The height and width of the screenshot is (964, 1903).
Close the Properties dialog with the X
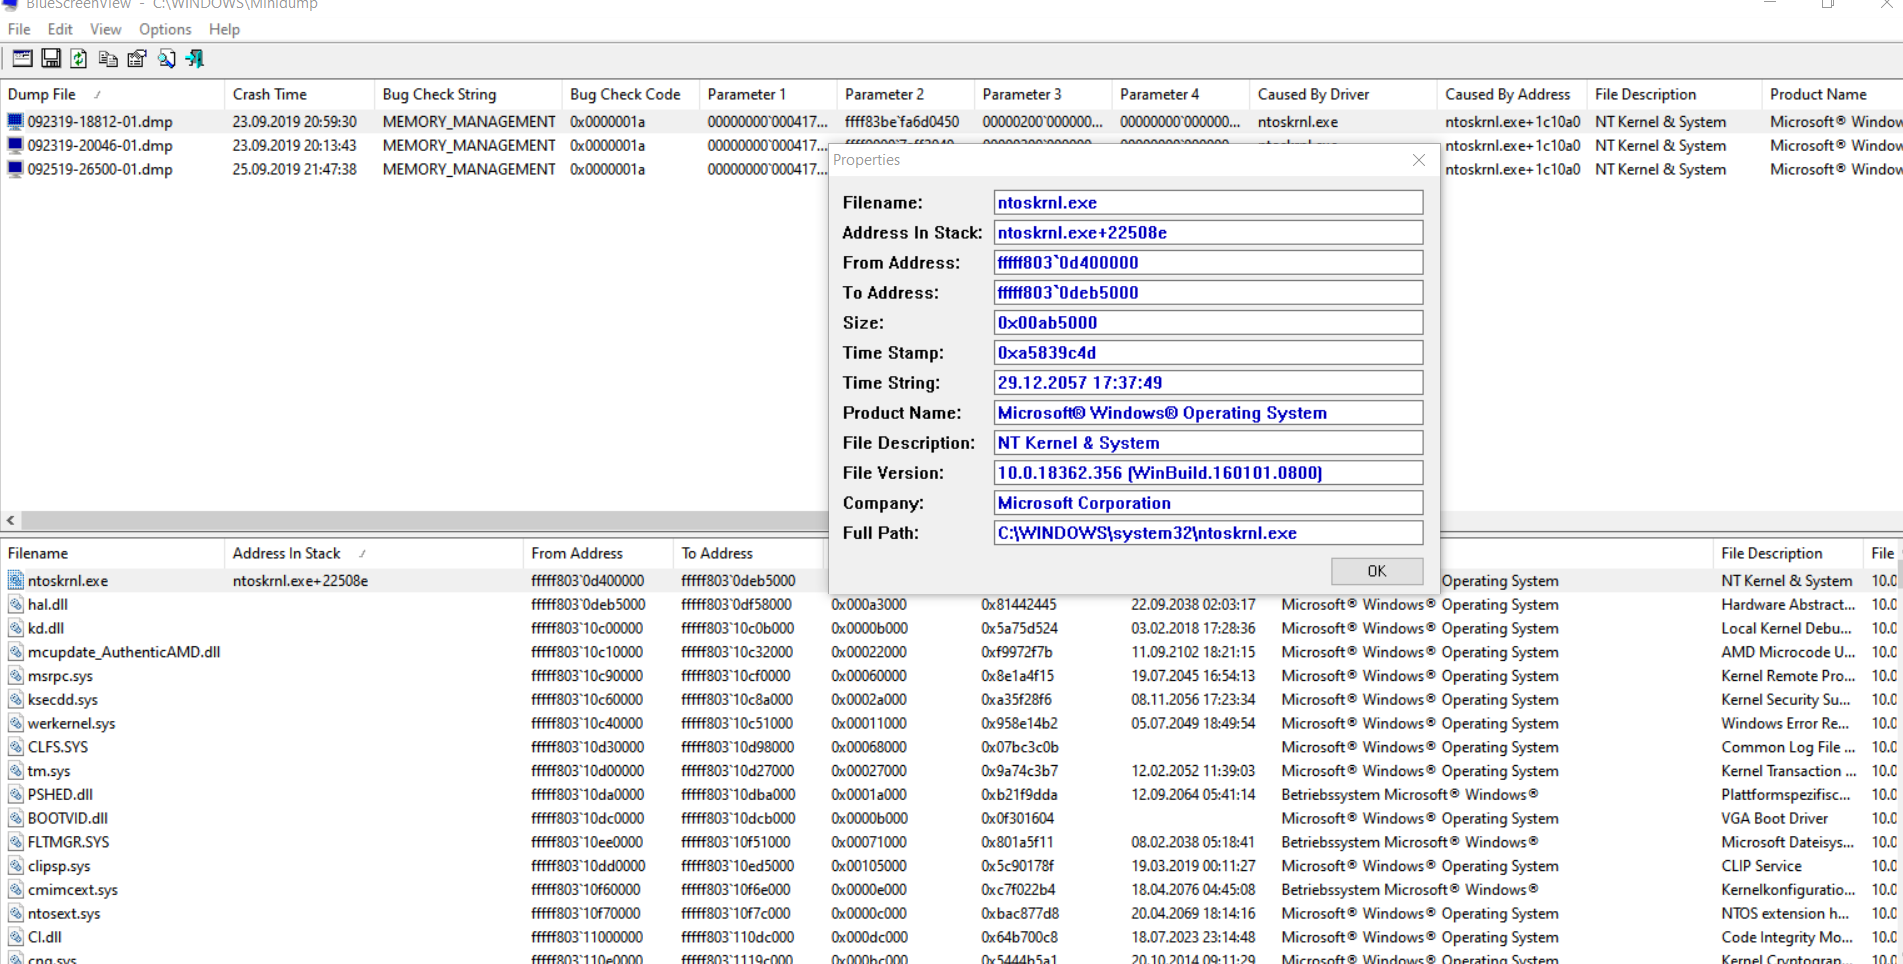[1418, 160]
